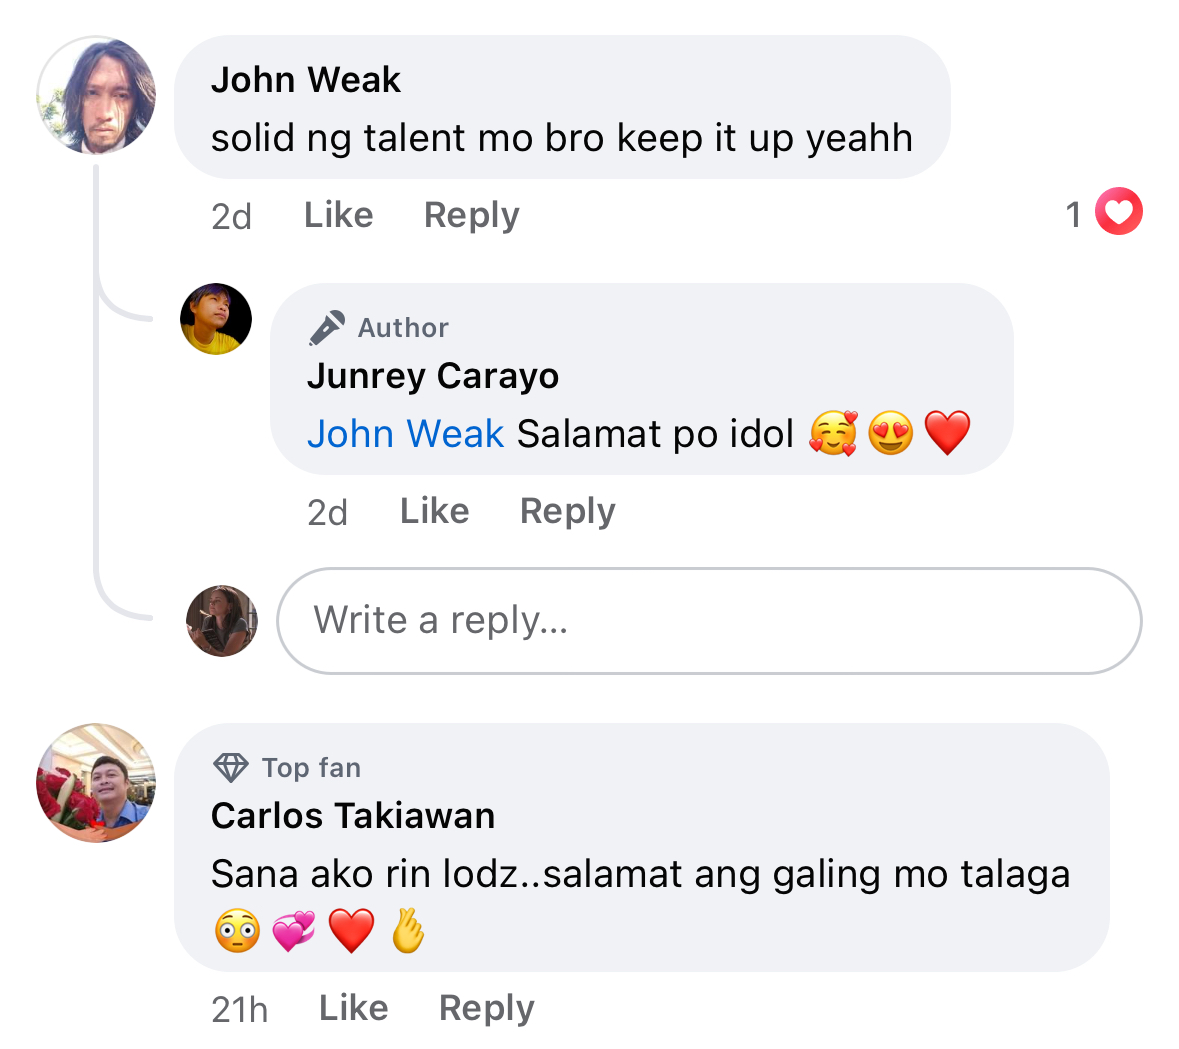This screenshot has height=1049, width=1179.
Task: Click the 2d timestamp on John Weak's comment
Action: click(232, 217)
